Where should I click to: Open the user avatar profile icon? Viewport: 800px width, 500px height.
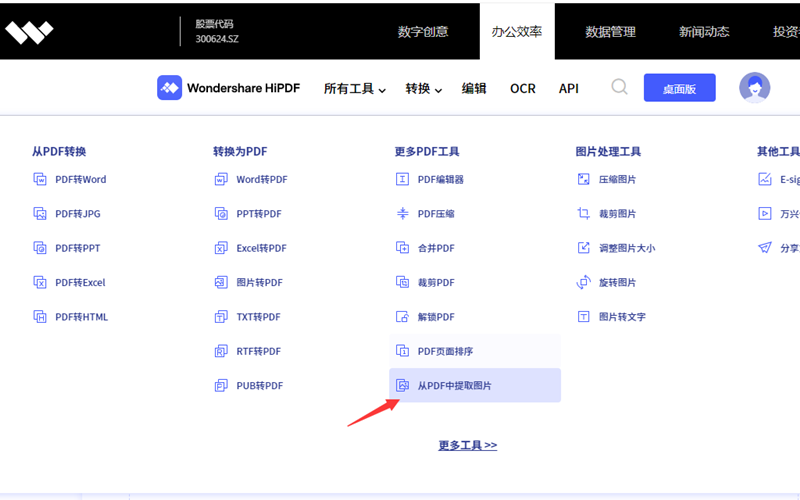(754, 88)
